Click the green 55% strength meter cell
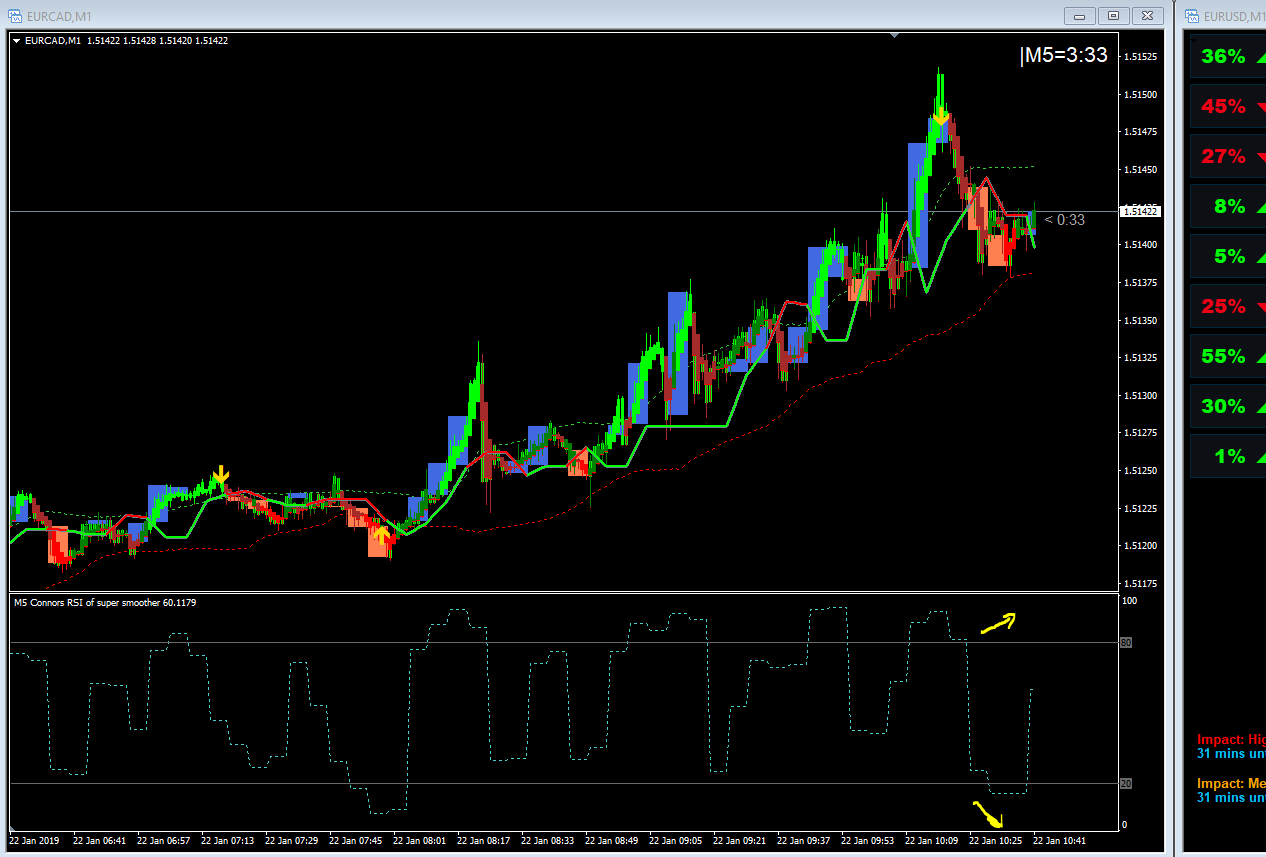1266x857 pixels. 1226,356
